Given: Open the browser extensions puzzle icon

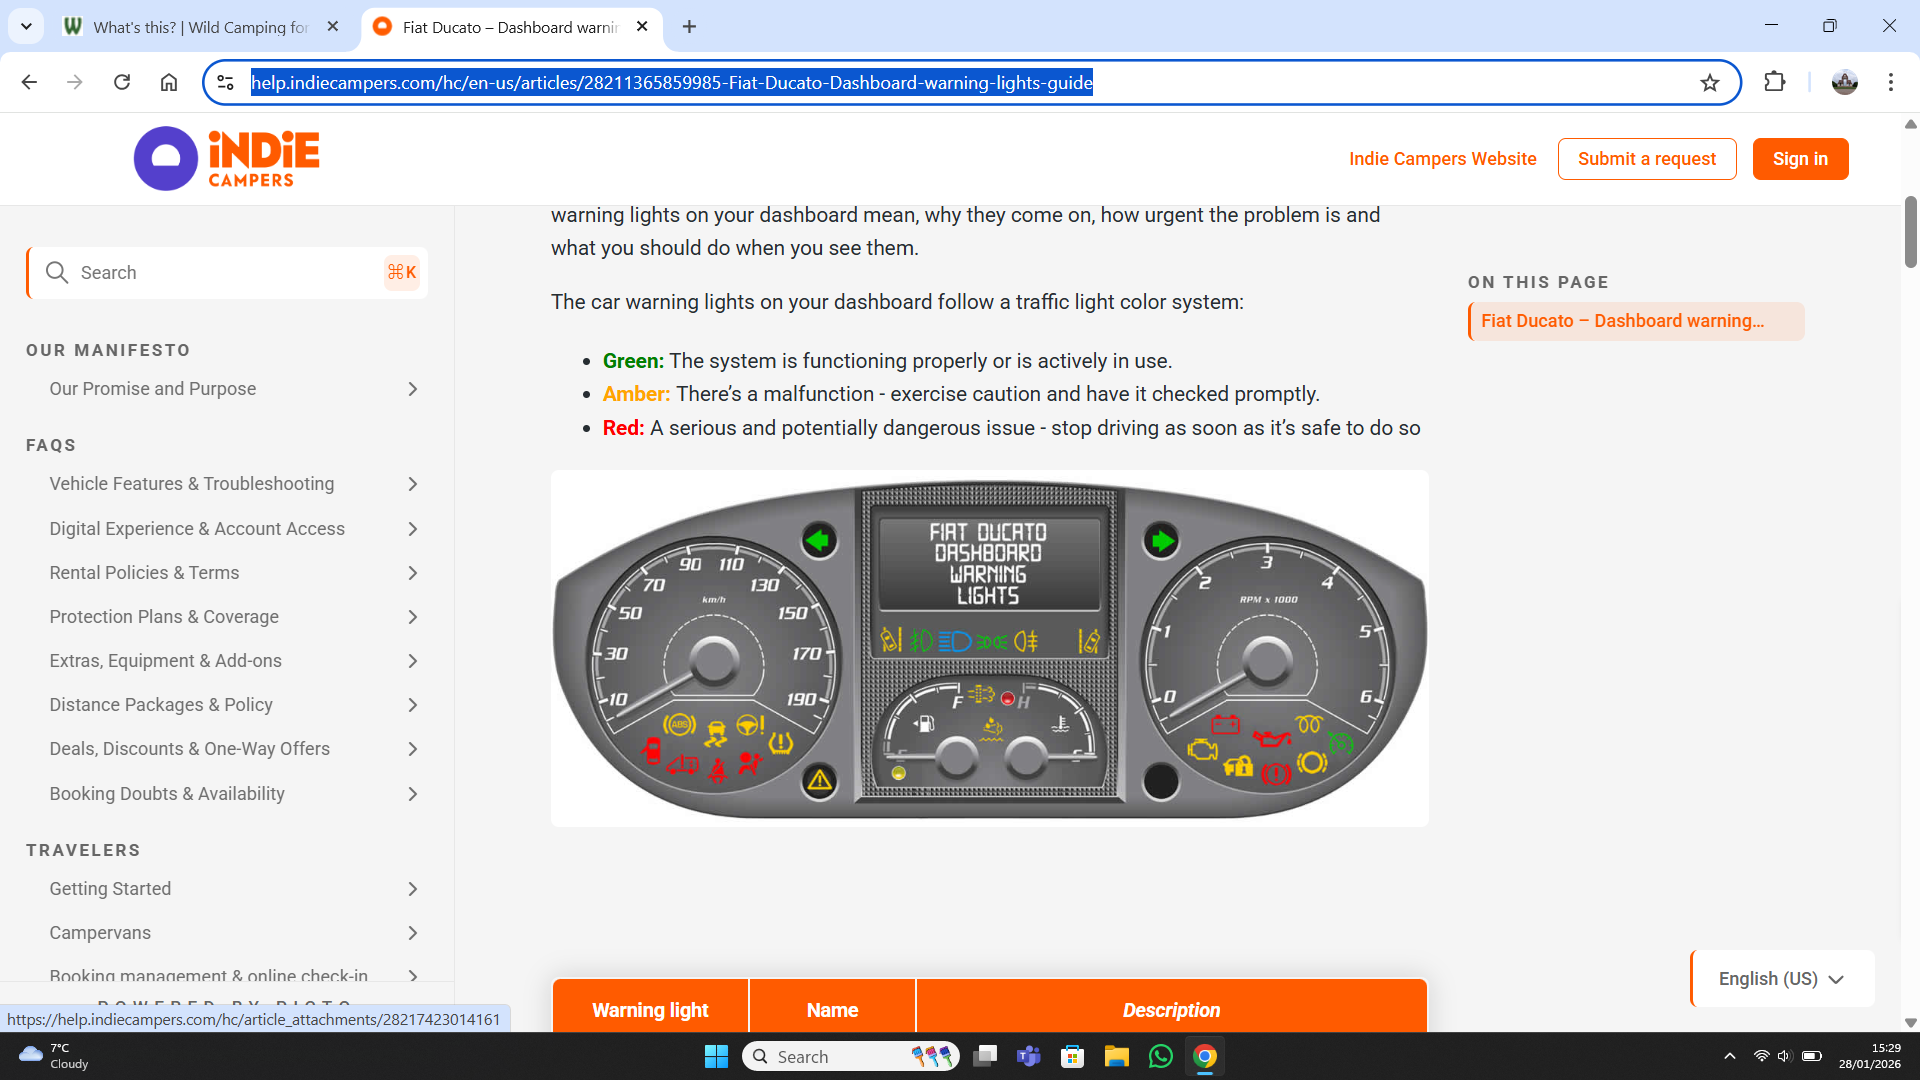Looking at the screenshot, I should (1775, 82).
